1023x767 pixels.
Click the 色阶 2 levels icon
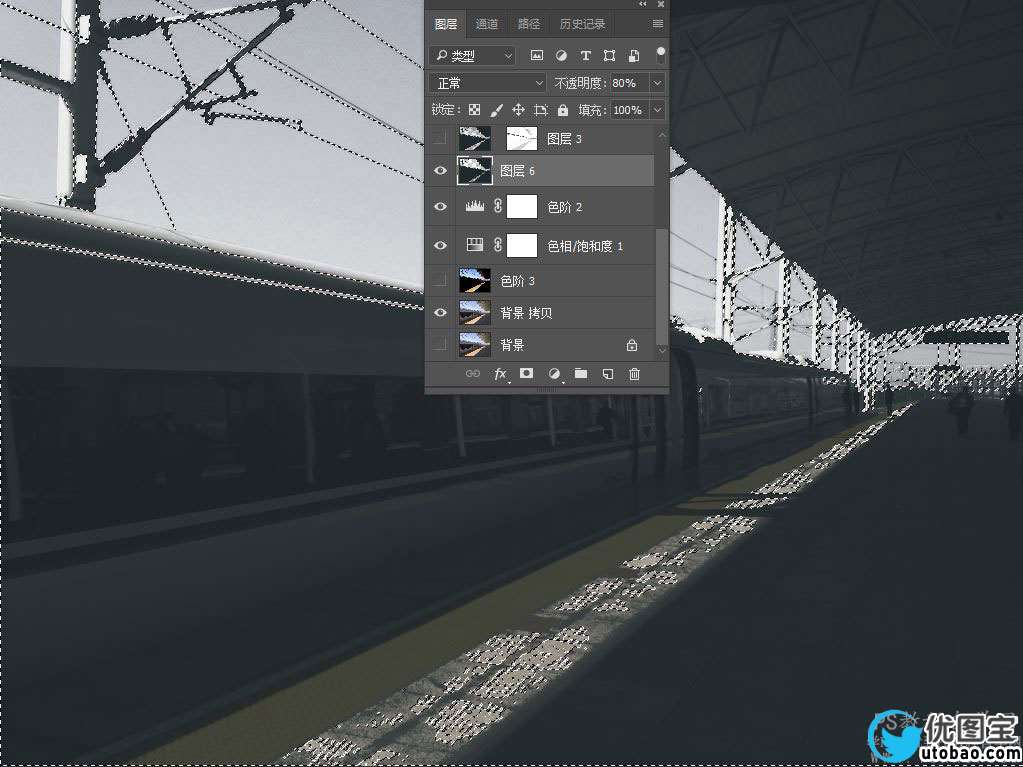pyautogui.click(x=475, y=207)
